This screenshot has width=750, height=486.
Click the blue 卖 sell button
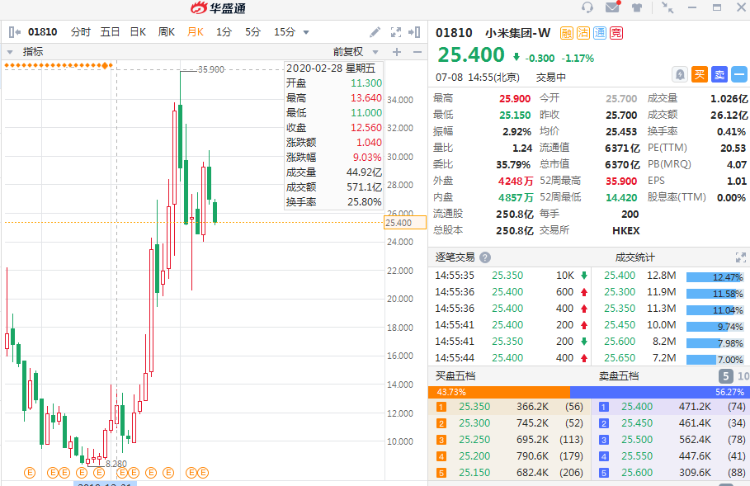(x=719, y=75)
